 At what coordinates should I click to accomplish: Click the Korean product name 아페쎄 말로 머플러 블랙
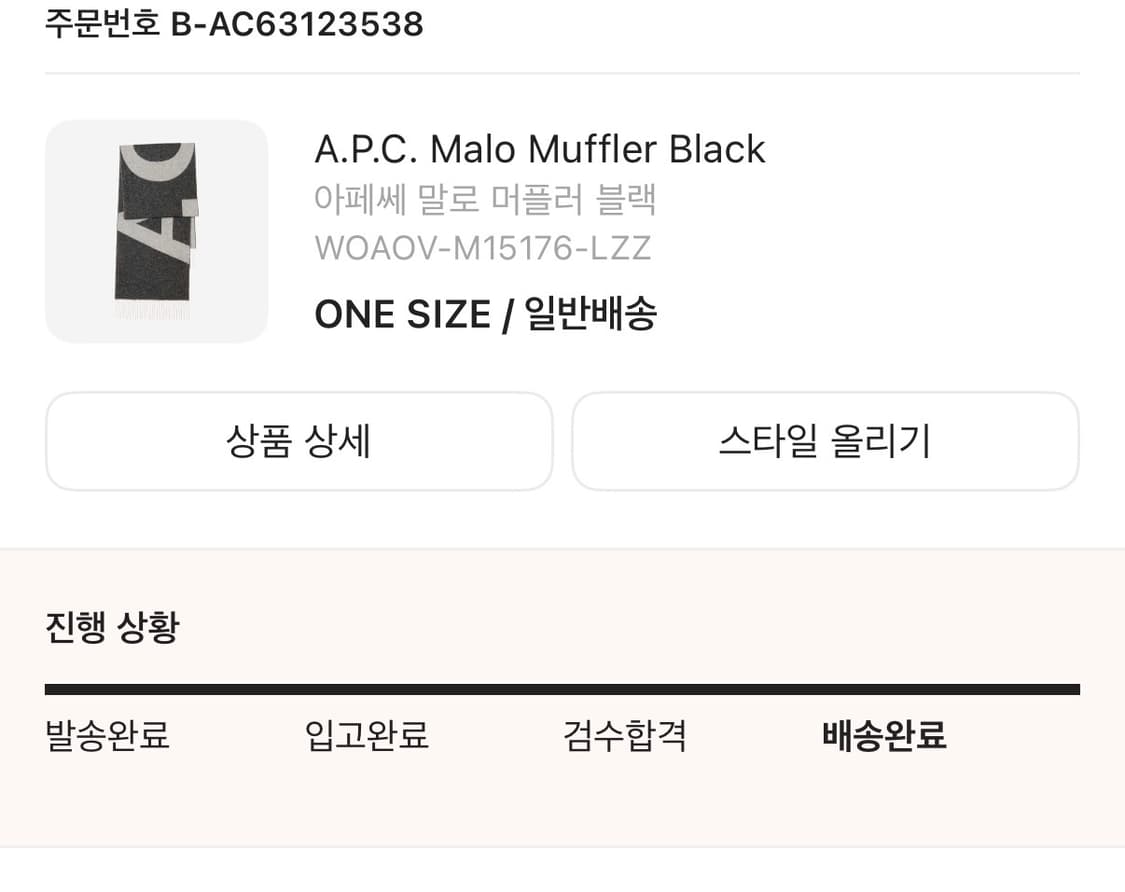click(x=485, y=199)
